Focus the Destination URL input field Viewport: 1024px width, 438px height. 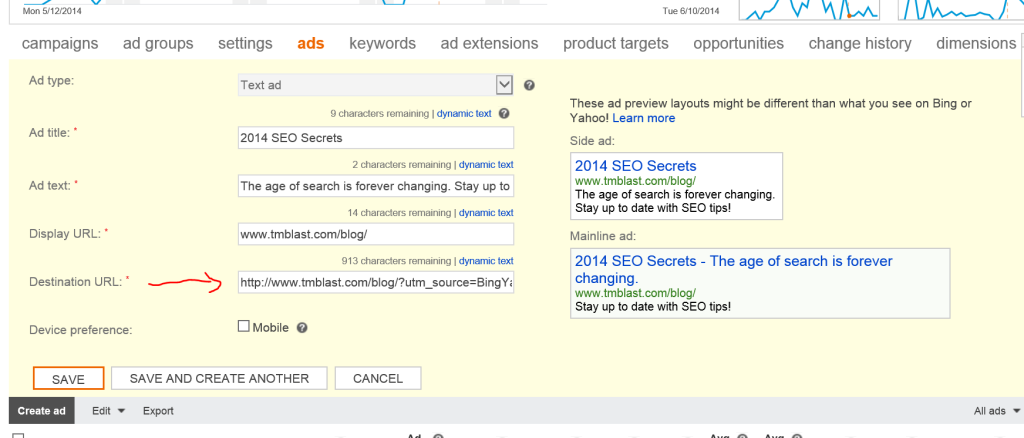coord(376,283)
